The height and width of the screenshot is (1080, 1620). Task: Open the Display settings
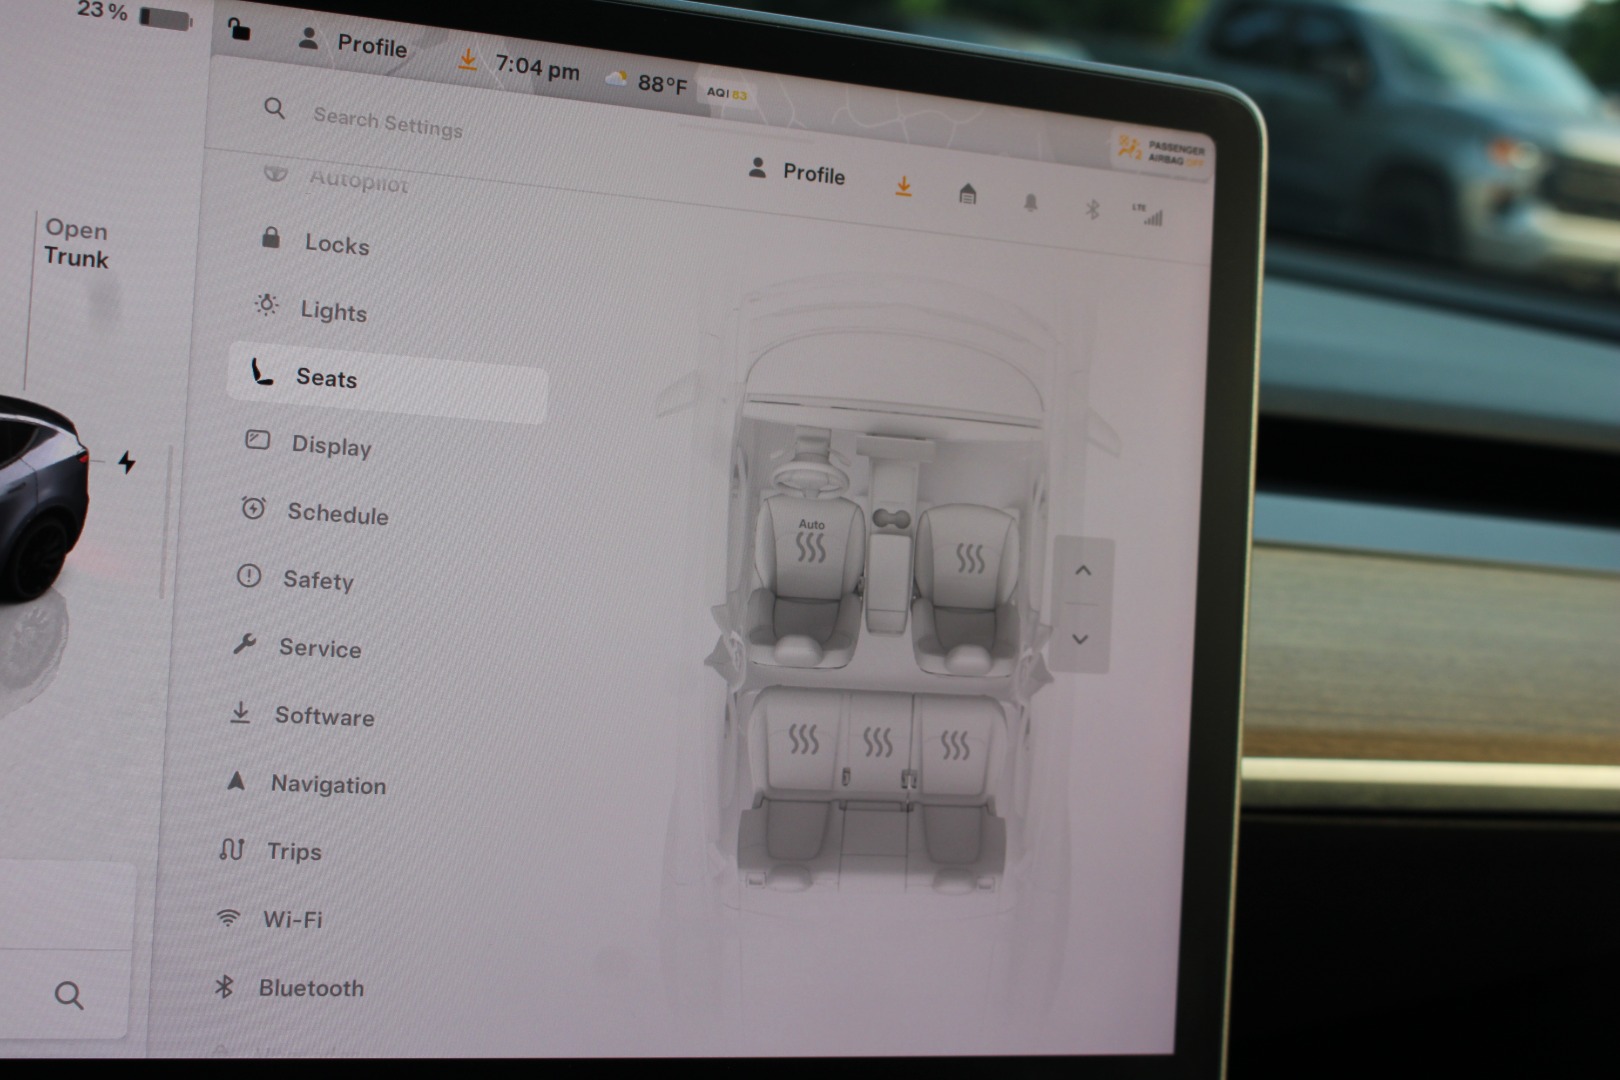coord(308,444)
